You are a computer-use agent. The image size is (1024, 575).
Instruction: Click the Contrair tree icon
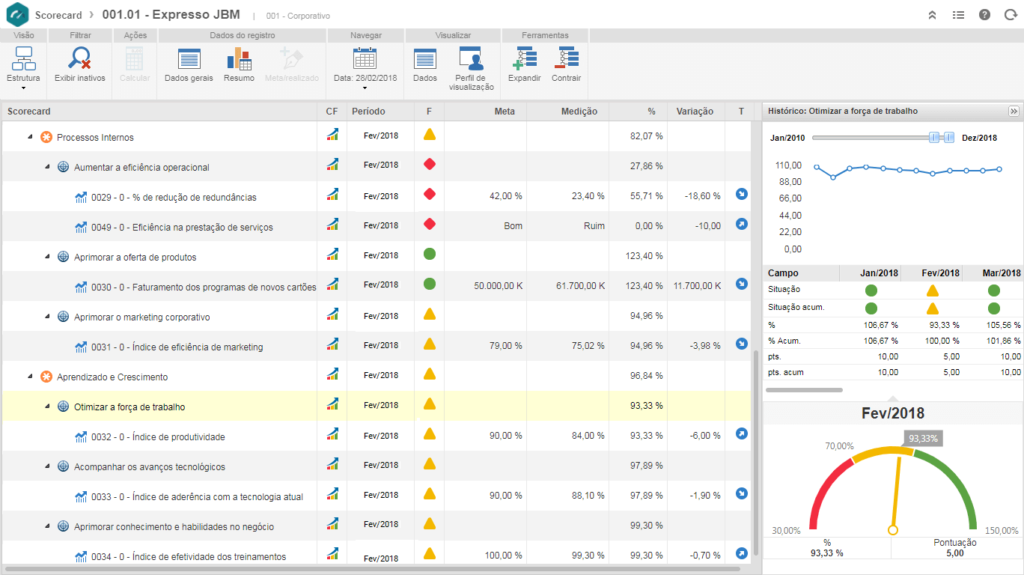566,58
